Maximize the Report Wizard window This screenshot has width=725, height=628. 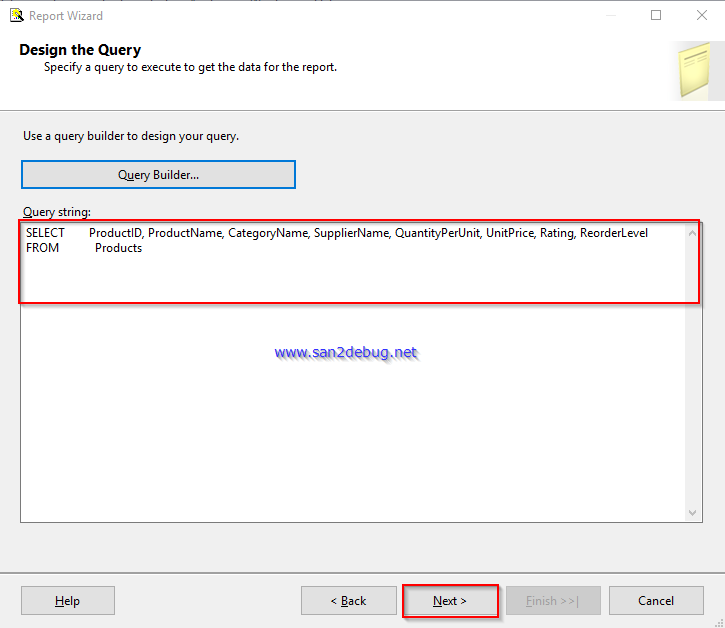656,15
